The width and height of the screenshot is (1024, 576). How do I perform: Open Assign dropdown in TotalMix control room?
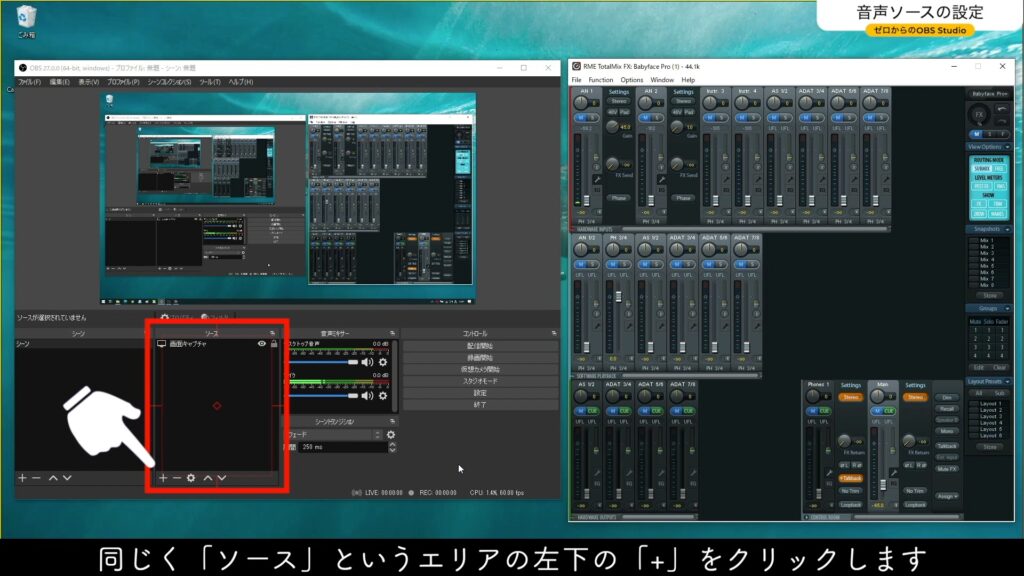click(947, 496)
